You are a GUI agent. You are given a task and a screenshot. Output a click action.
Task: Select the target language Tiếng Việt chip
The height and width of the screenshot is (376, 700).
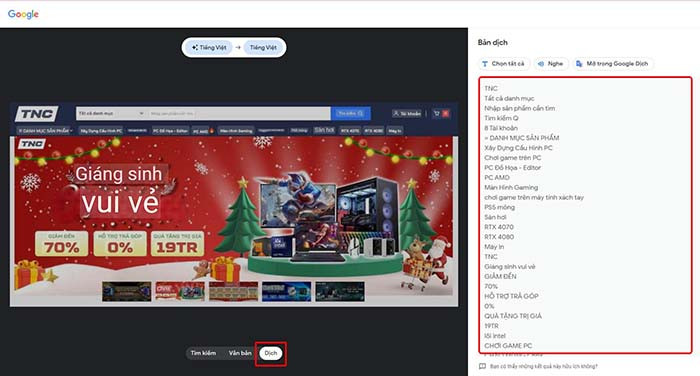[x=263, y=47]
